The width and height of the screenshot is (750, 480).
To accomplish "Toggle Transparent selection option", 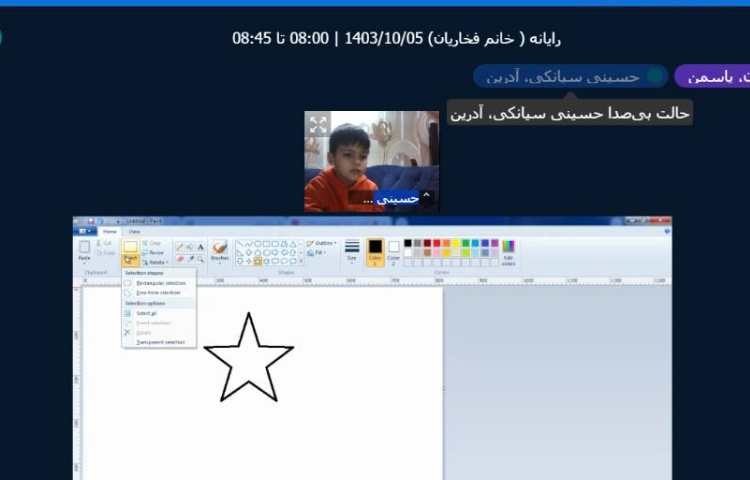I will pos(159,342).
